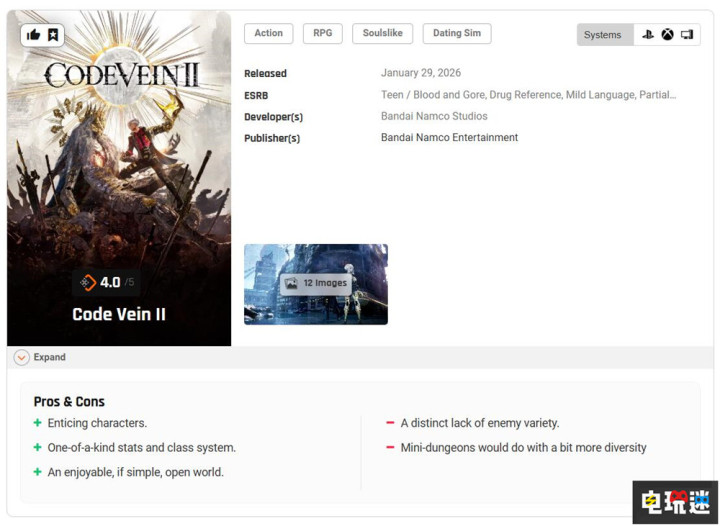
Task: Click the Code Vein II cover art
Action: point(119,178)
